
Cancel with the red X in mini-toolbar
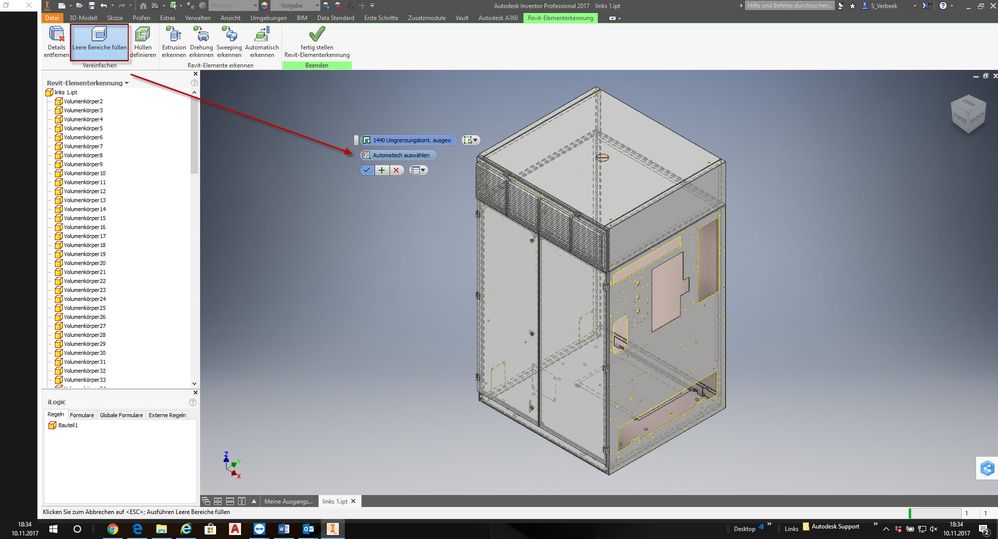396,171
